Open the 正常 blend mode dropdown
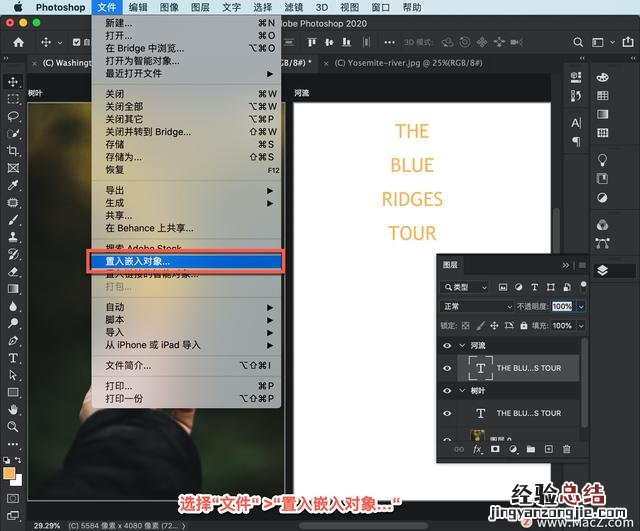This screenshot has width=640, height=531. coord(476,307)
